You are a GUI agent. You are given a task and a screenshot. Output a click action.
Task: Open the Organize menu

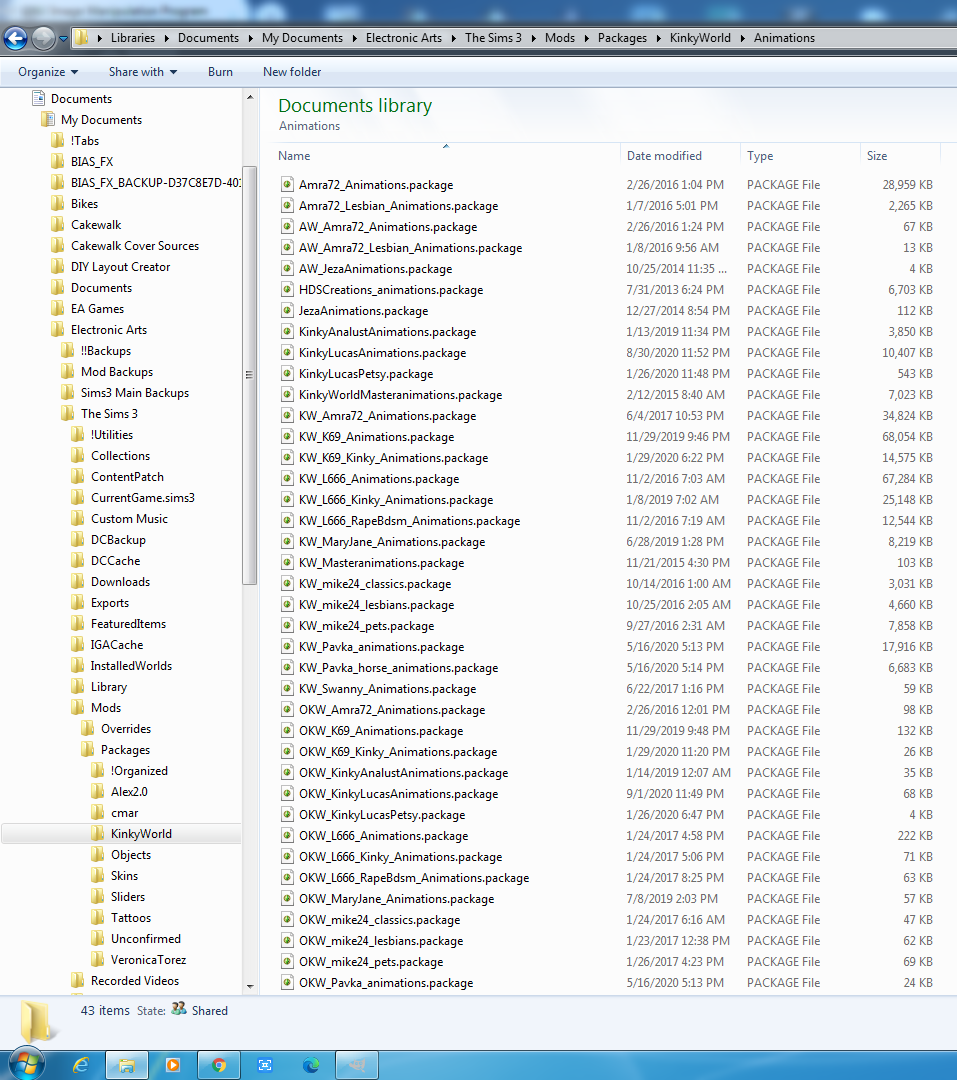point(48,72)
